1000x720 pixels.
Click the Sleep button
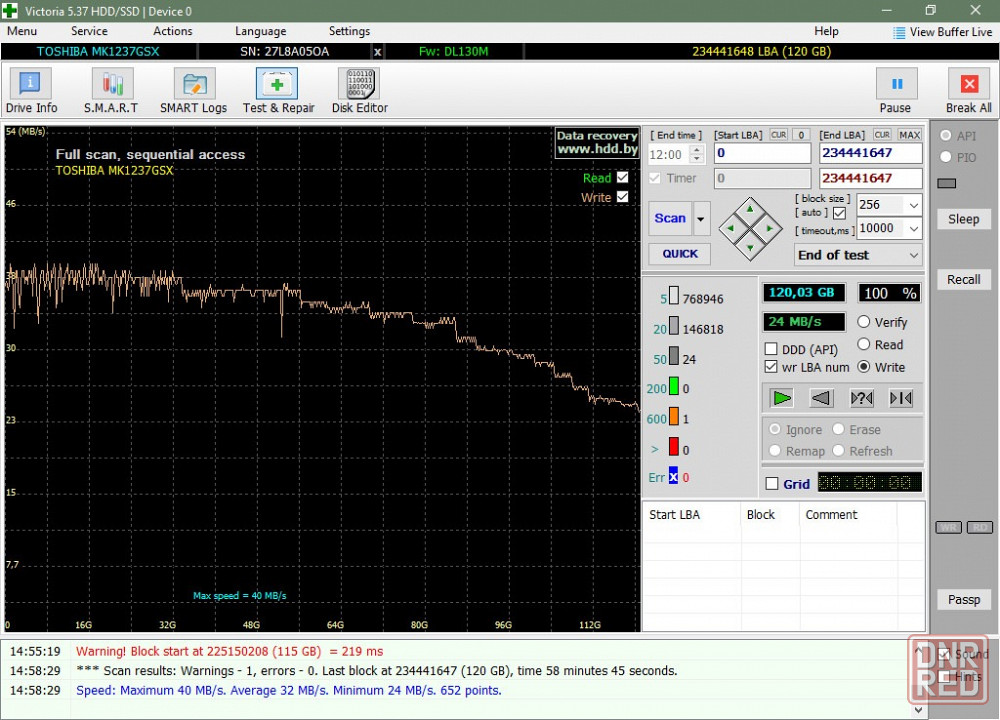point(963,219)
